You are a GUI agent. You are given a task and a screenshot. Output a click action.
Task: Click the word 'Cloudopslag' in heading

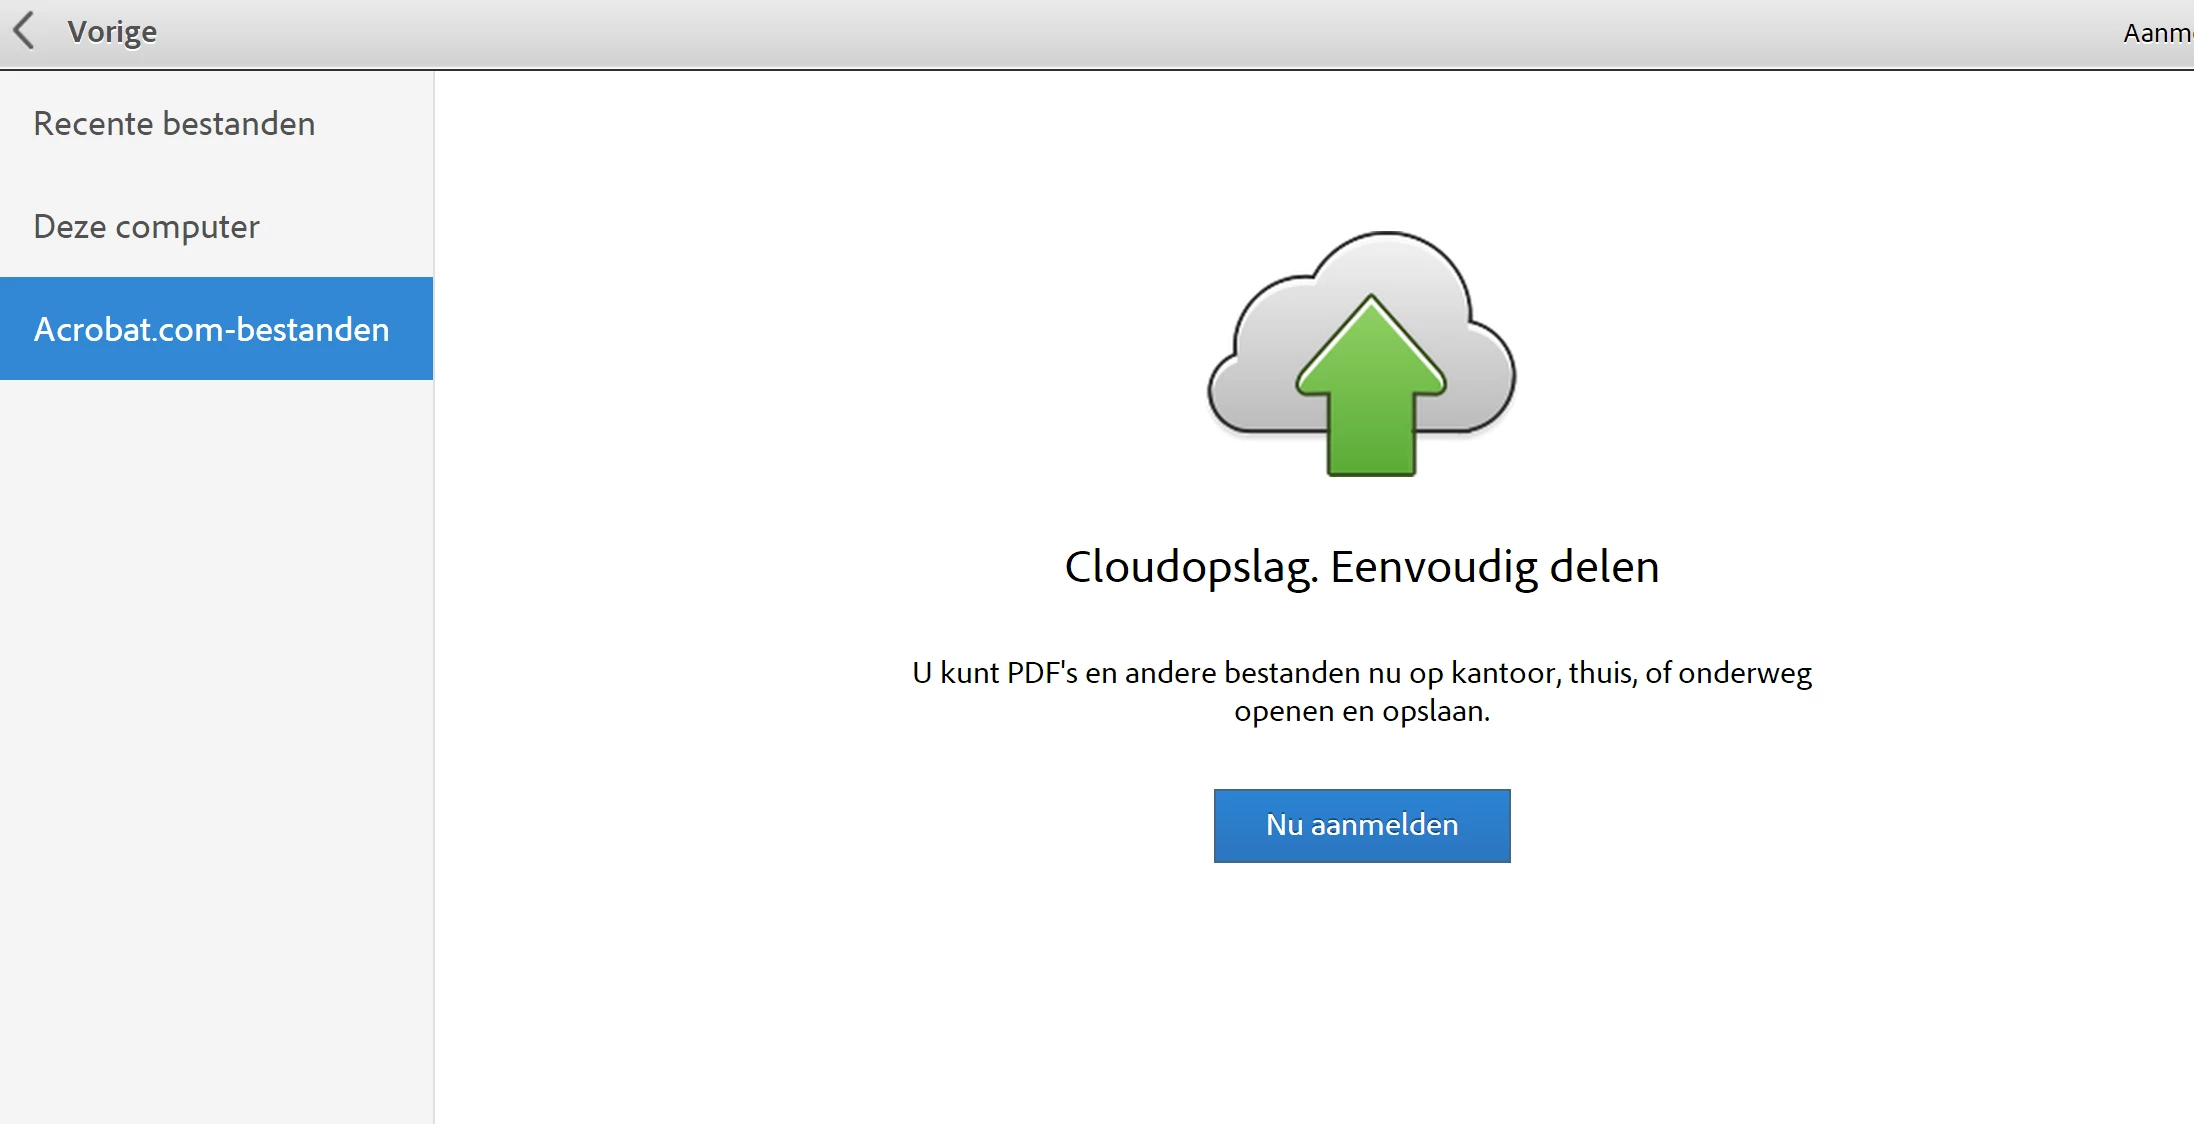(x=1190, y=567)
